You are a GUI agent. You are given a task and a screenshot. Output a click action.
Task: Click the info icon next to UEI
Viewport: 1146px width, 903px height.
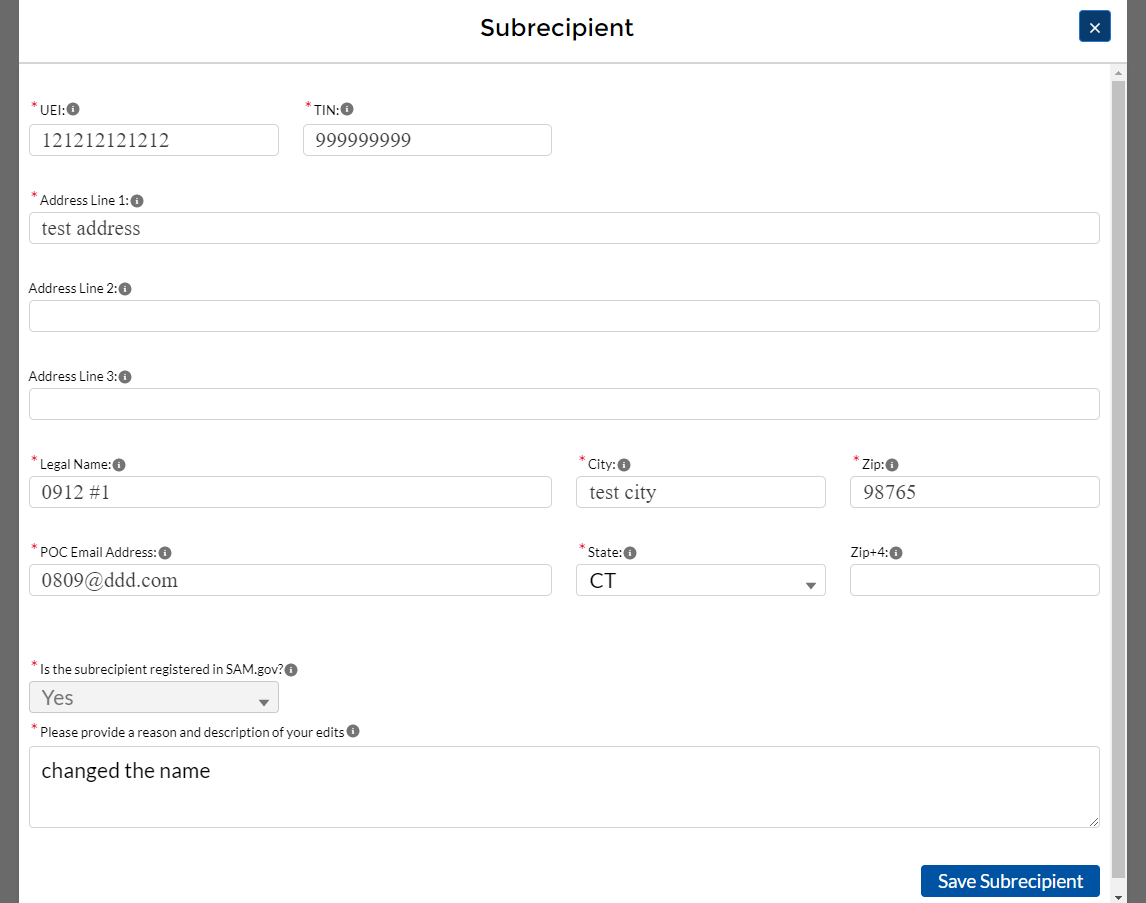(73, 109)
